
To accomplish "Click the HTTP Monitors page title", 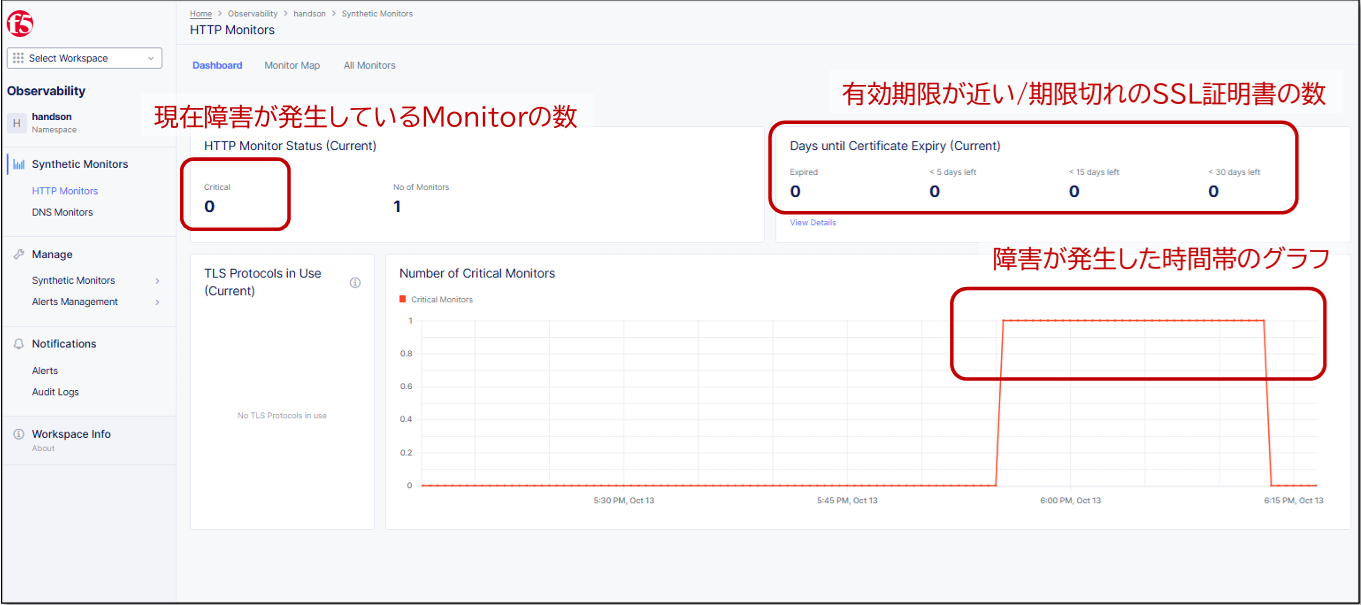I will (232, 30).
